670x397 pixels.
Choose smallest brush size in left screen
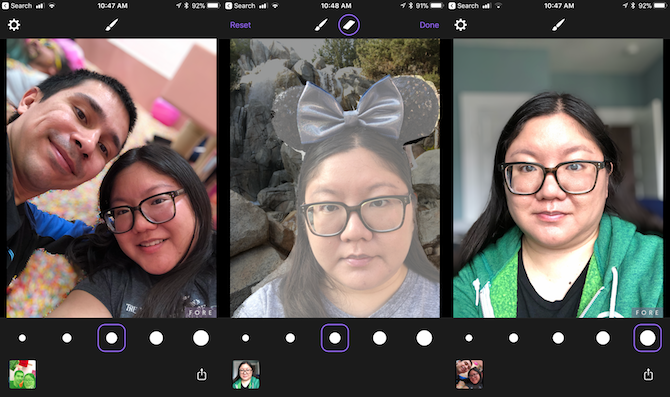pos(22,338)
